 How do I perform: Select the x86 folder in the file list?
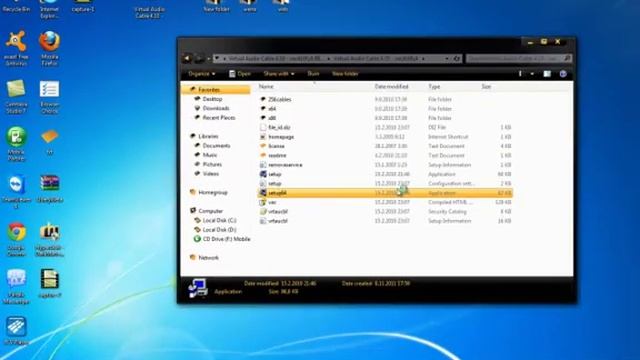coord(385,118)
